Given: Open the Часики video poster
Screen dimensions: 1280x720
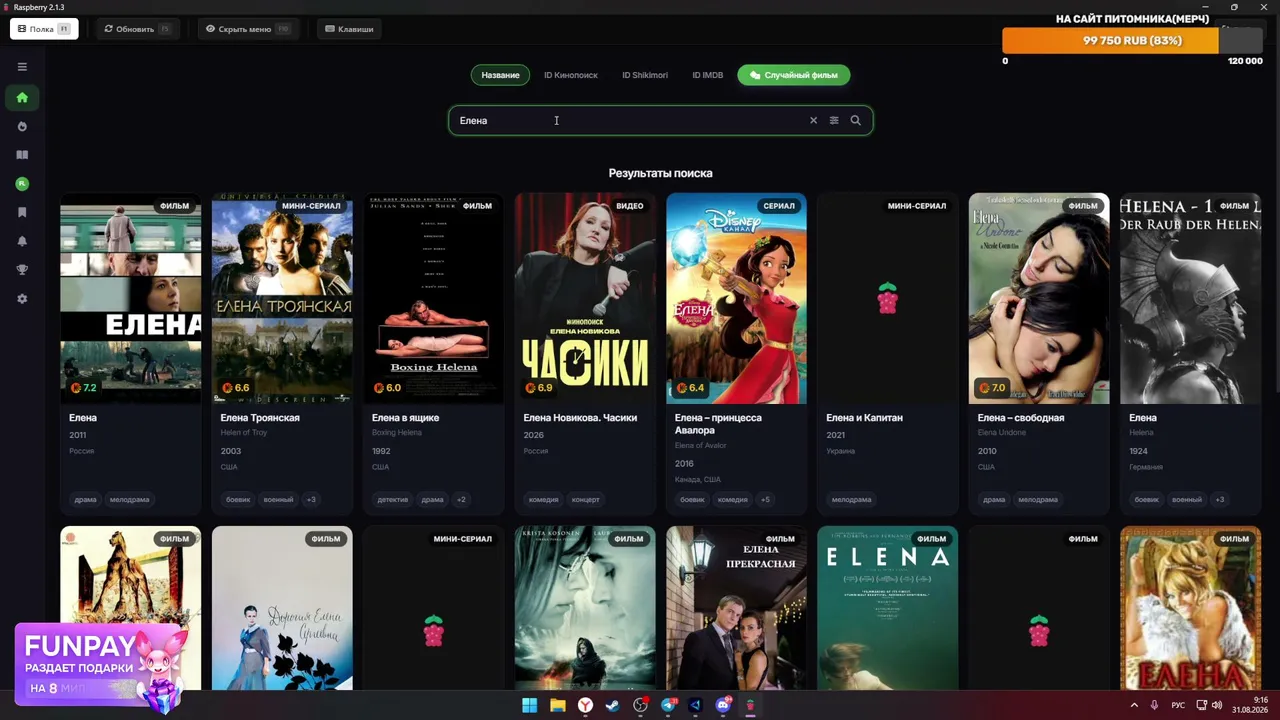Looking at the screenshot, I should pyautogui.click(x=585, y=298).
